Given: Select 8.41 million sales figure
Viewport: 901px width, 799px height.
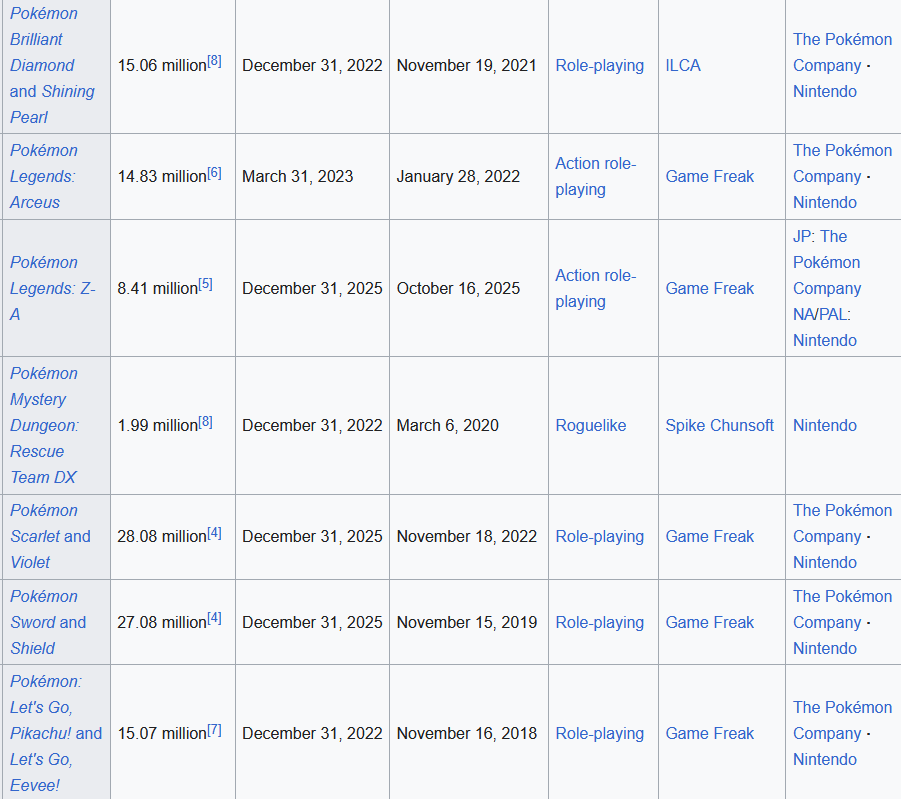Looking at the screenshot, I should pyautogui.click(x=158, y=288).
